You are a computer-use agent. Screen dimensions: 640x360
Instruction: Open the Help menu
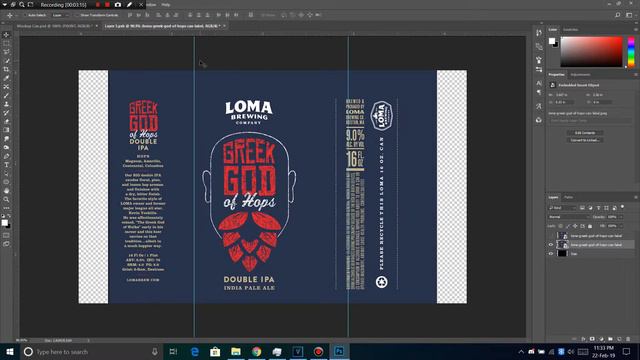coord(165,4)
